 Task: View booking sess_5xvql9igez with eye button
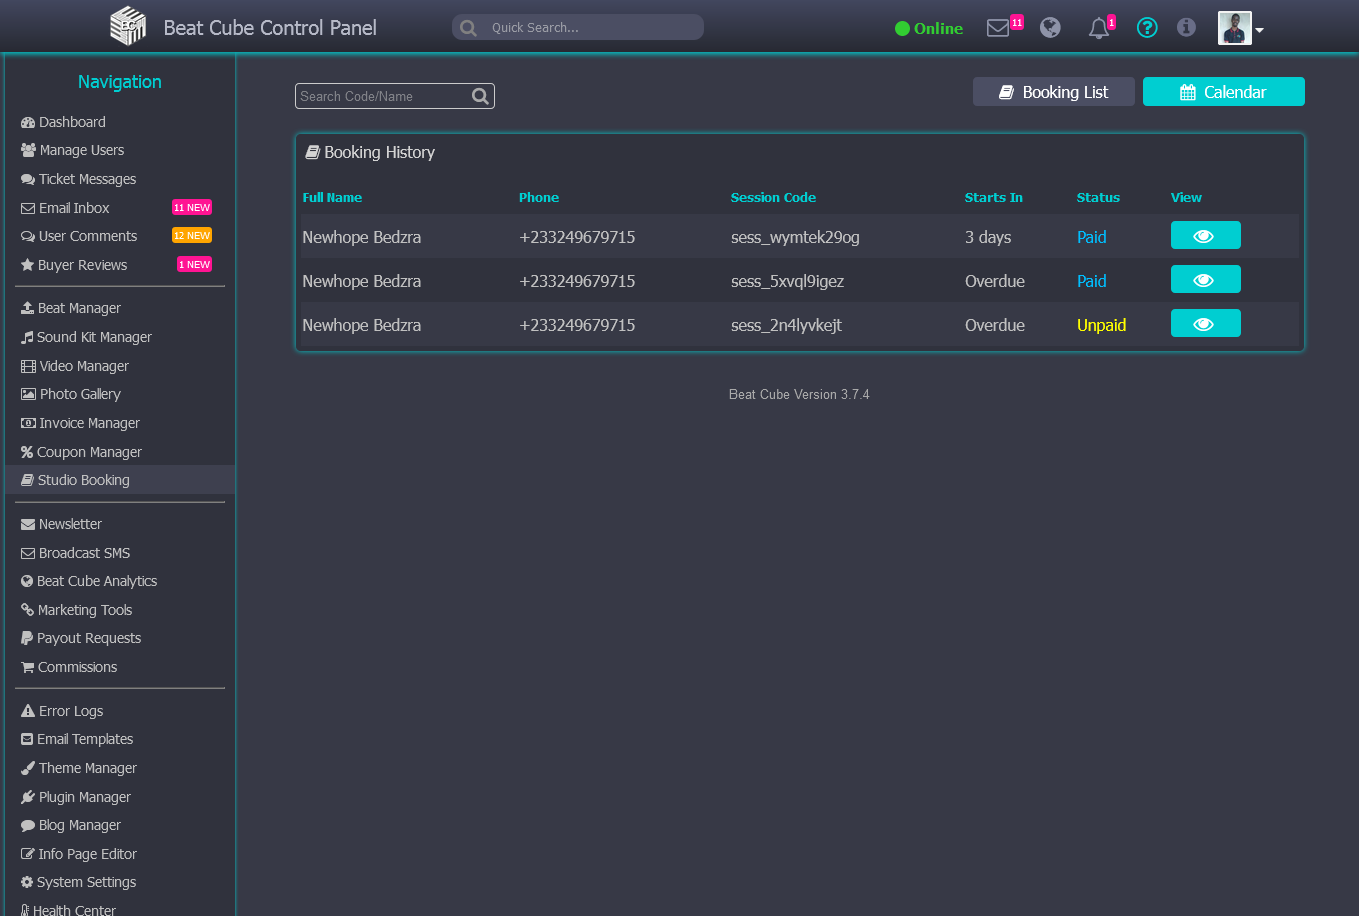(1206, 280)
